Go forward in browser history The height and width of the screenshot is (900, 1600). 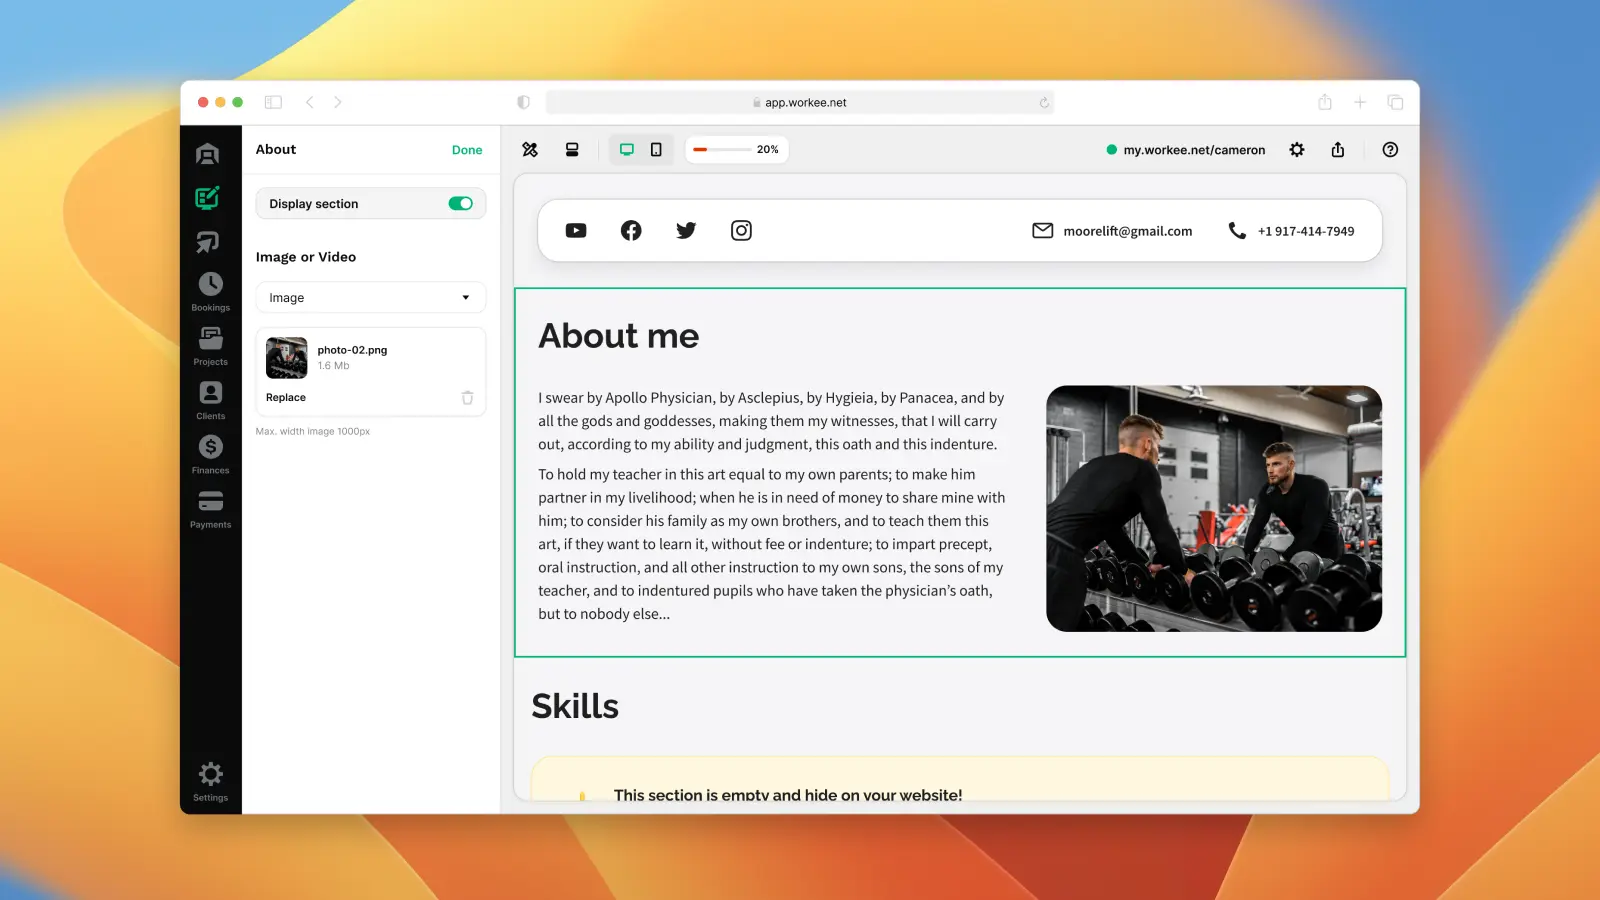tap(338, 102)
